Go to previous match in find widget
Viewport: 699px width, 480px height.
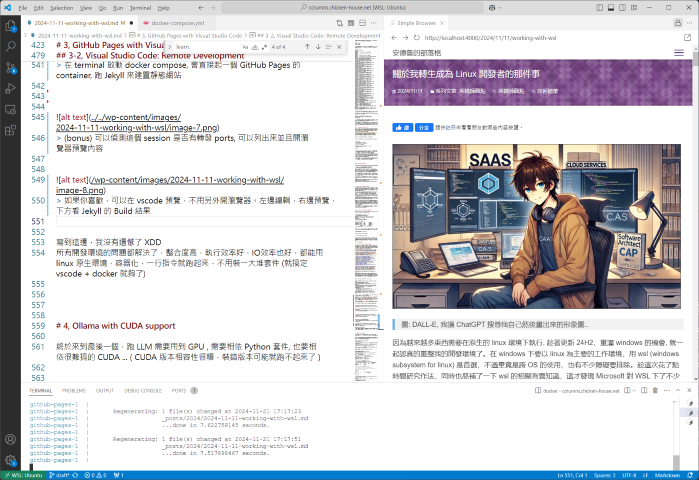(307, 47)
